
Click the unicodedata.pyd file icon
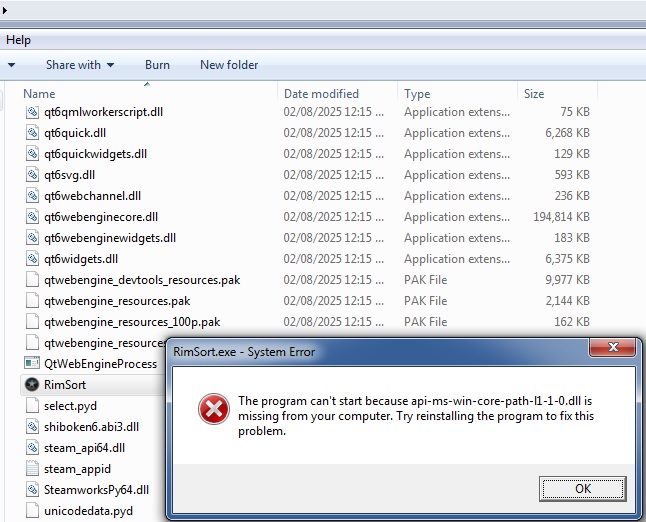click(32, 510)
